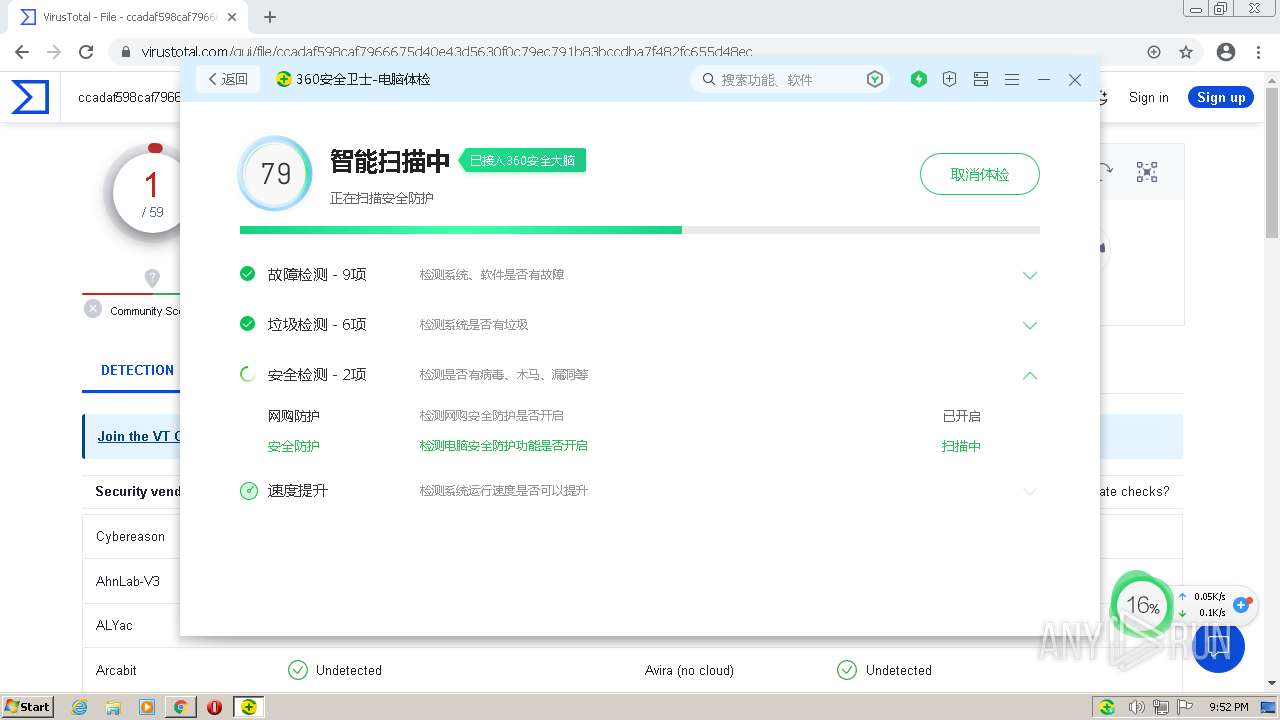Screen dimensions: 1280x720
Task: Open the Windows Start menu
Action: click(27, 706)
